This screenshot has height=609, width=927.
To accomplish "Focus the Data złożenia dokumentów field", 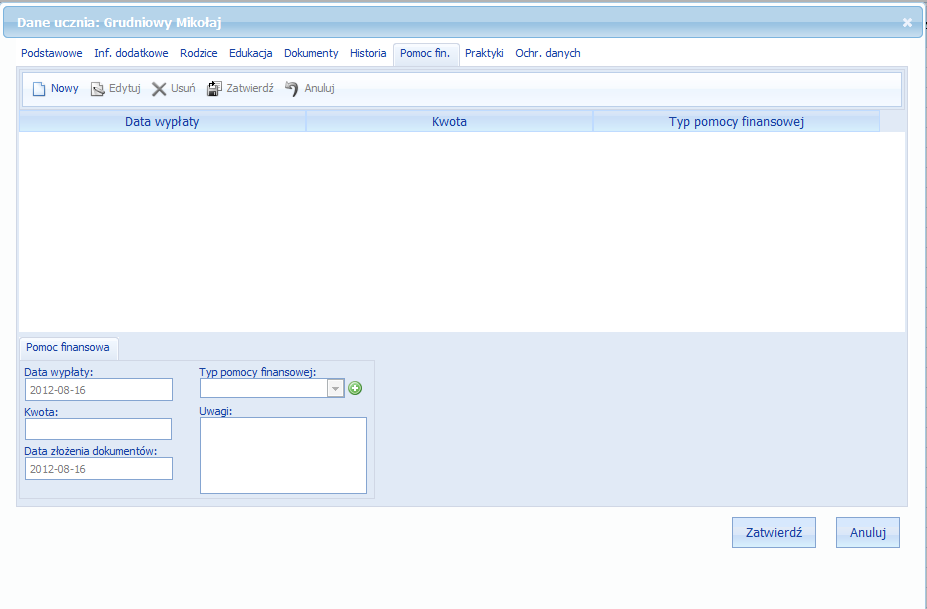I will (x=99, y=468).
